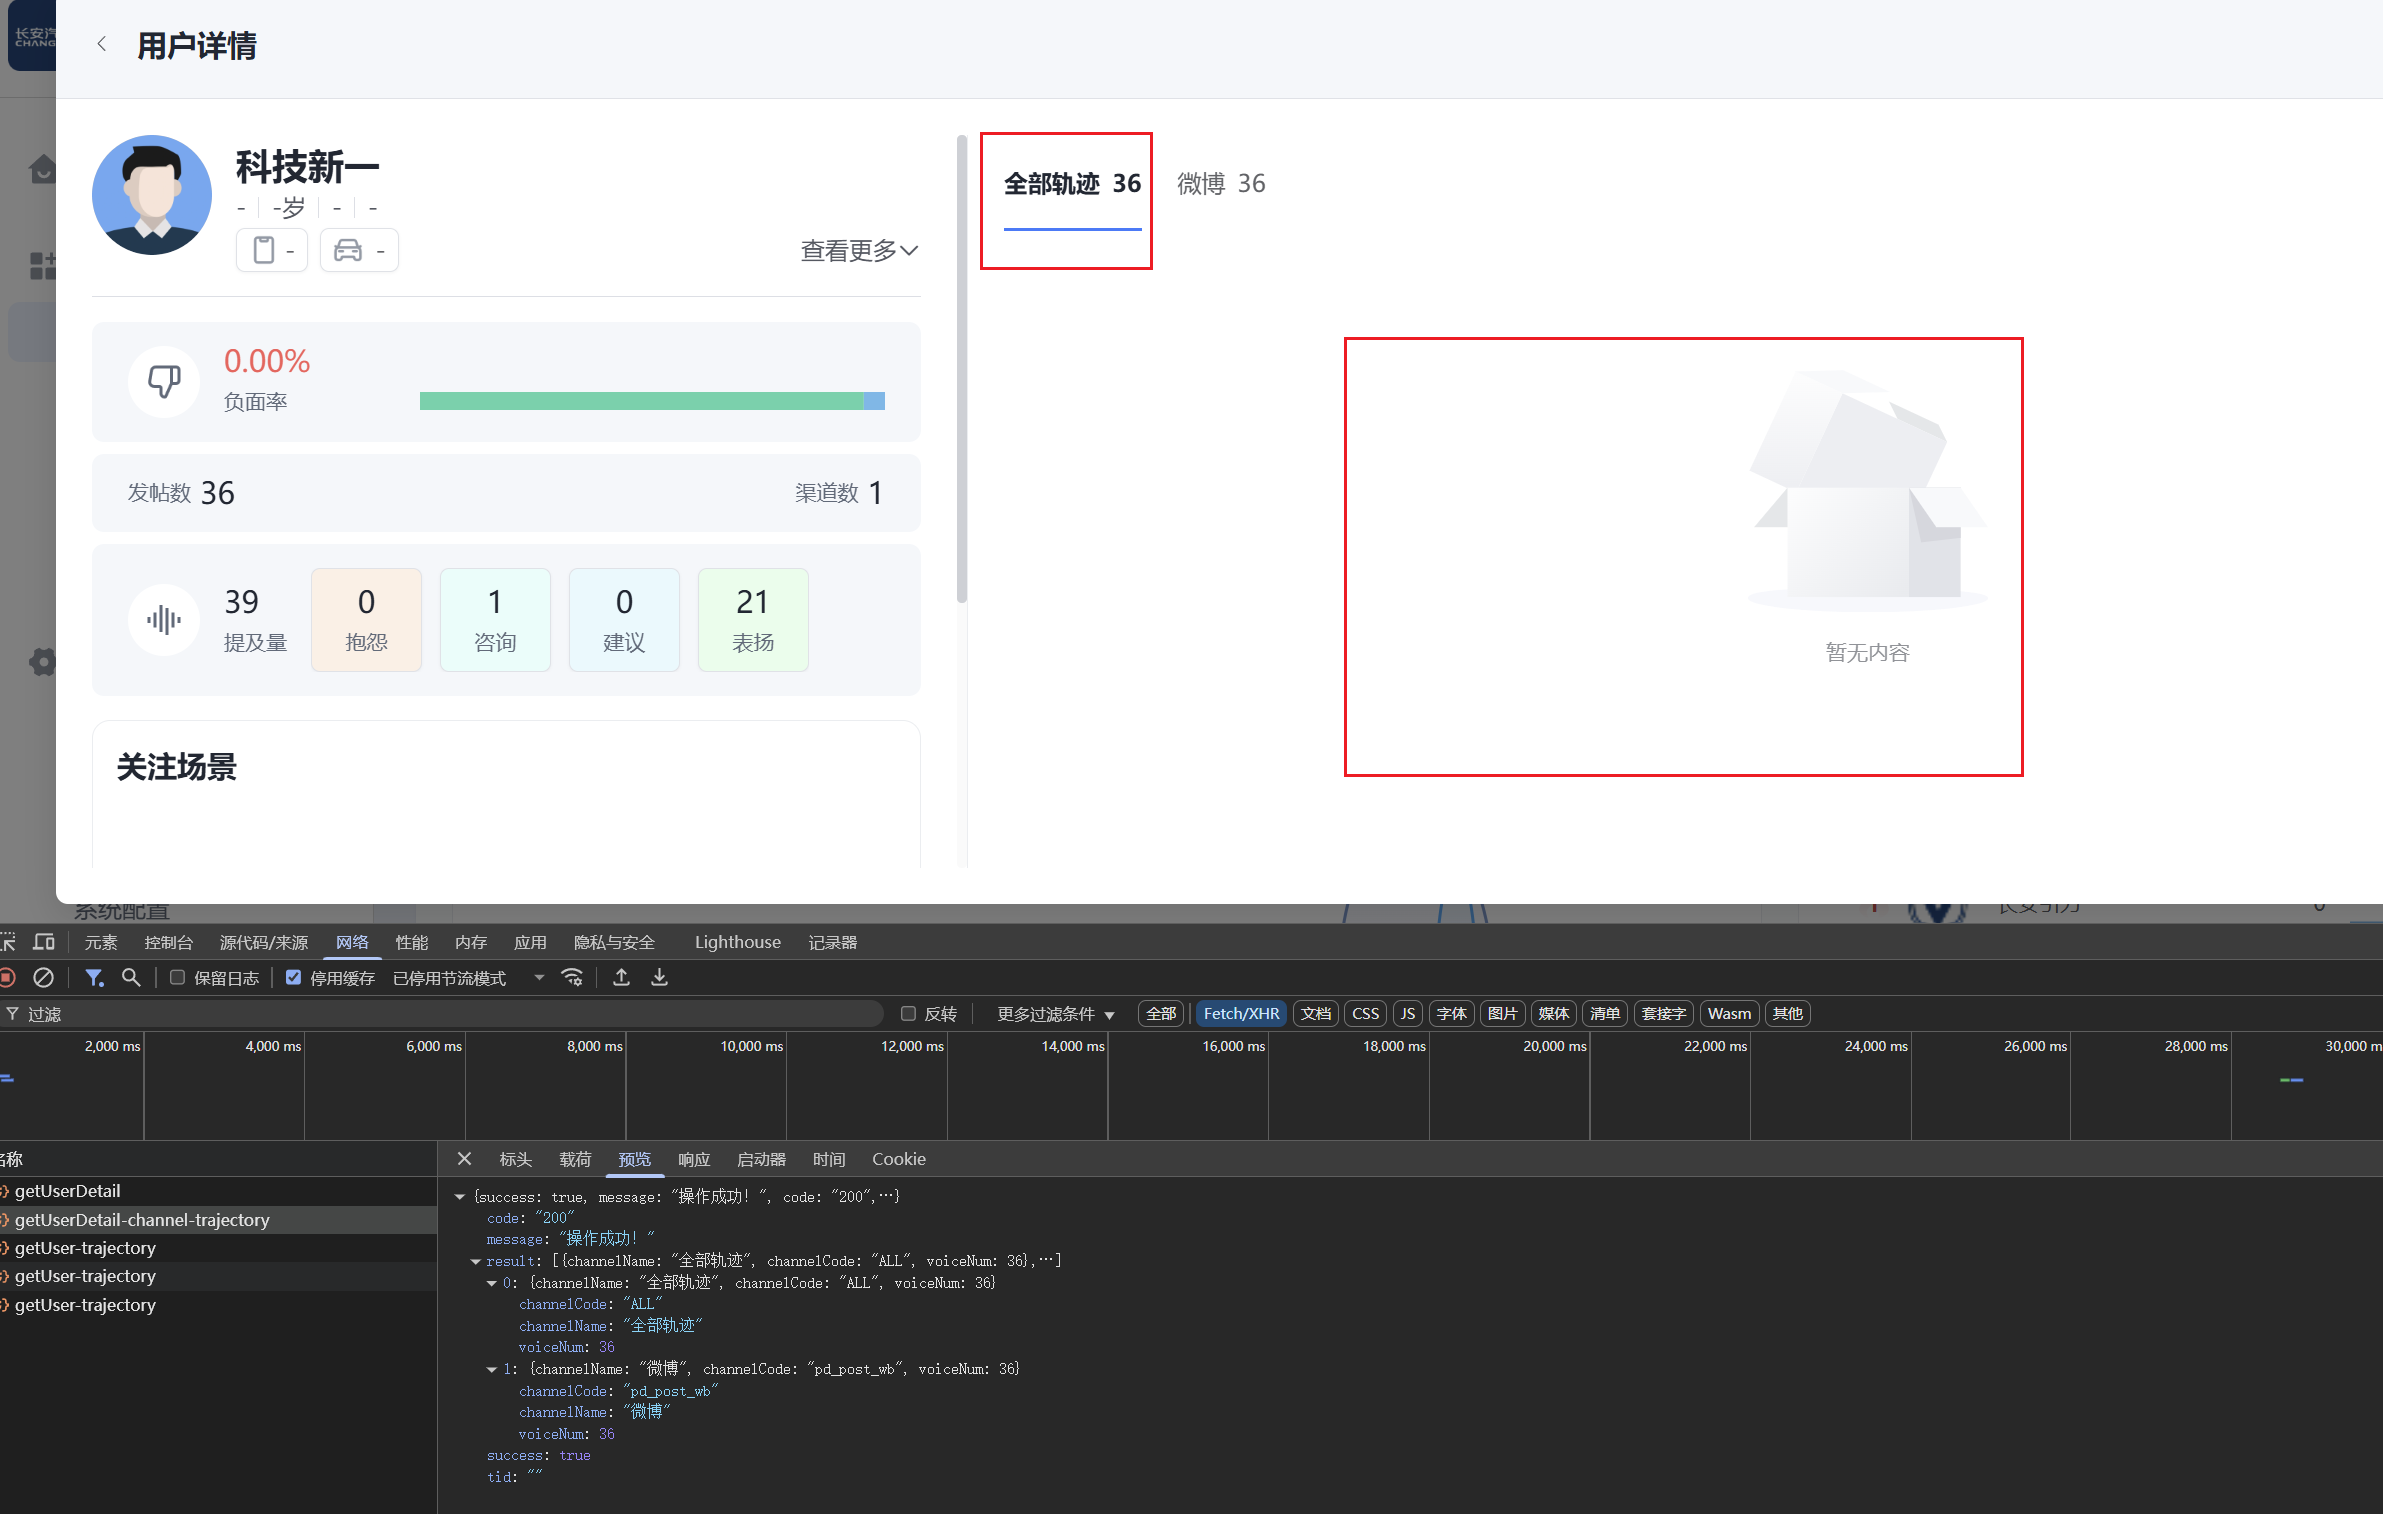2383x1514 pixels.
Task: Check the 反转 filter checkbox
Action: point(908,1014)
